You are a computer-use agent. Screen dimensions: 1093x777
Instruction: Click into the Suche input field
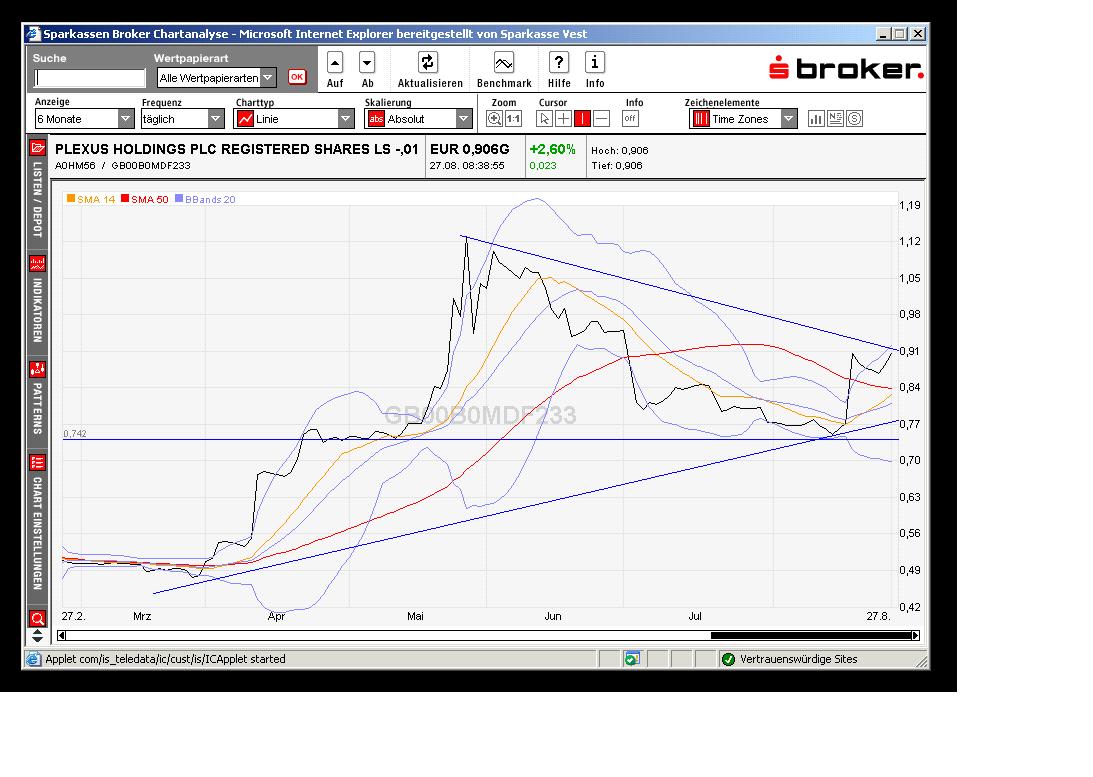(x=90, y=78)
